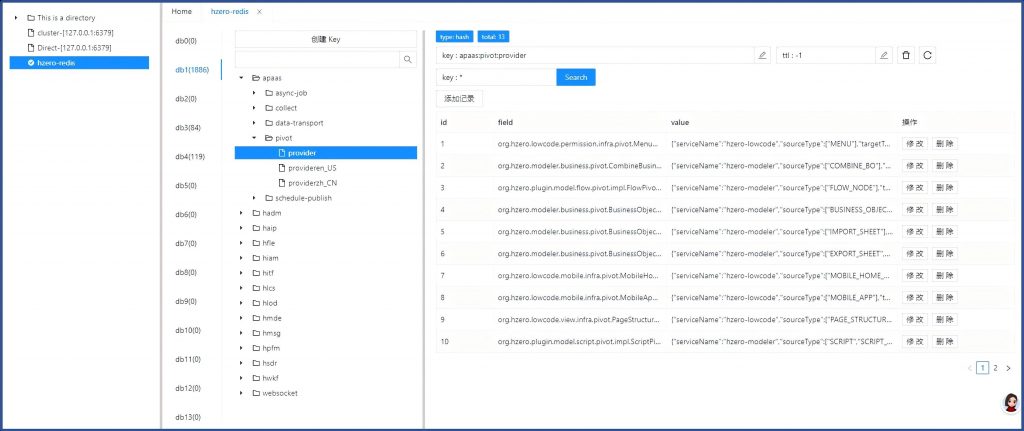This screenshot has height=431, width=1024.
Task: Select providerzh_CN key in the tree
Action: [311, 183]
